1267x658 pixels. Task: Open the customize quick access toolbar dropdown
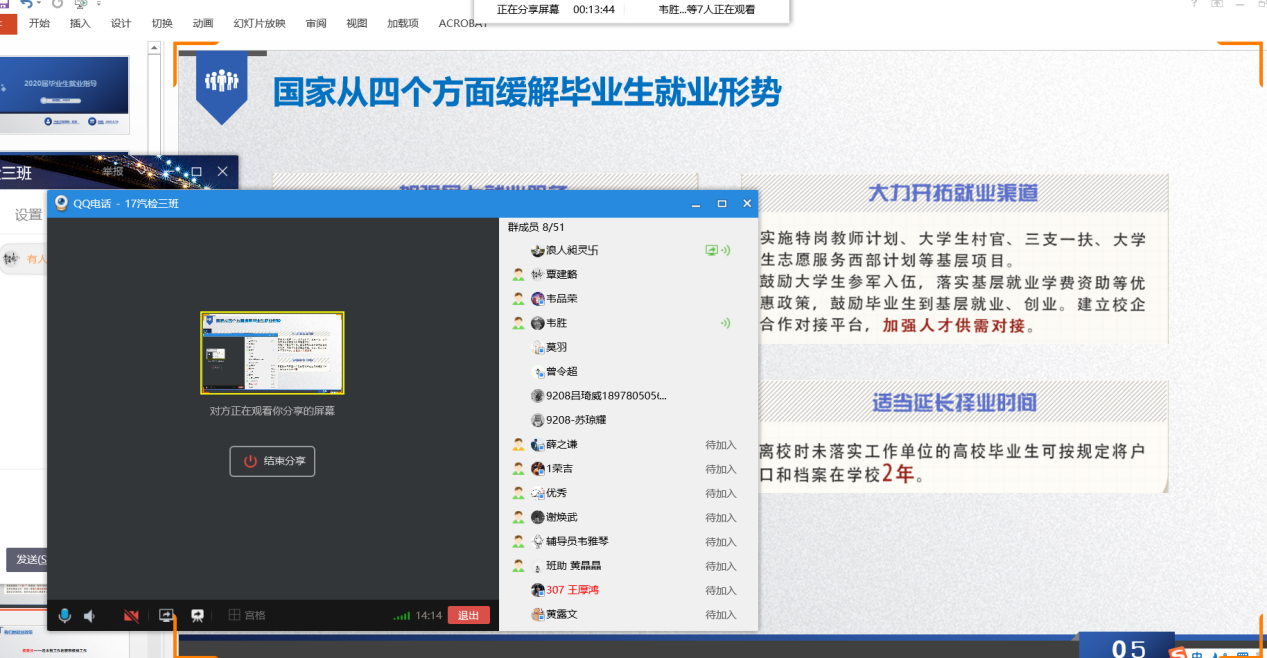pos(100,4)
